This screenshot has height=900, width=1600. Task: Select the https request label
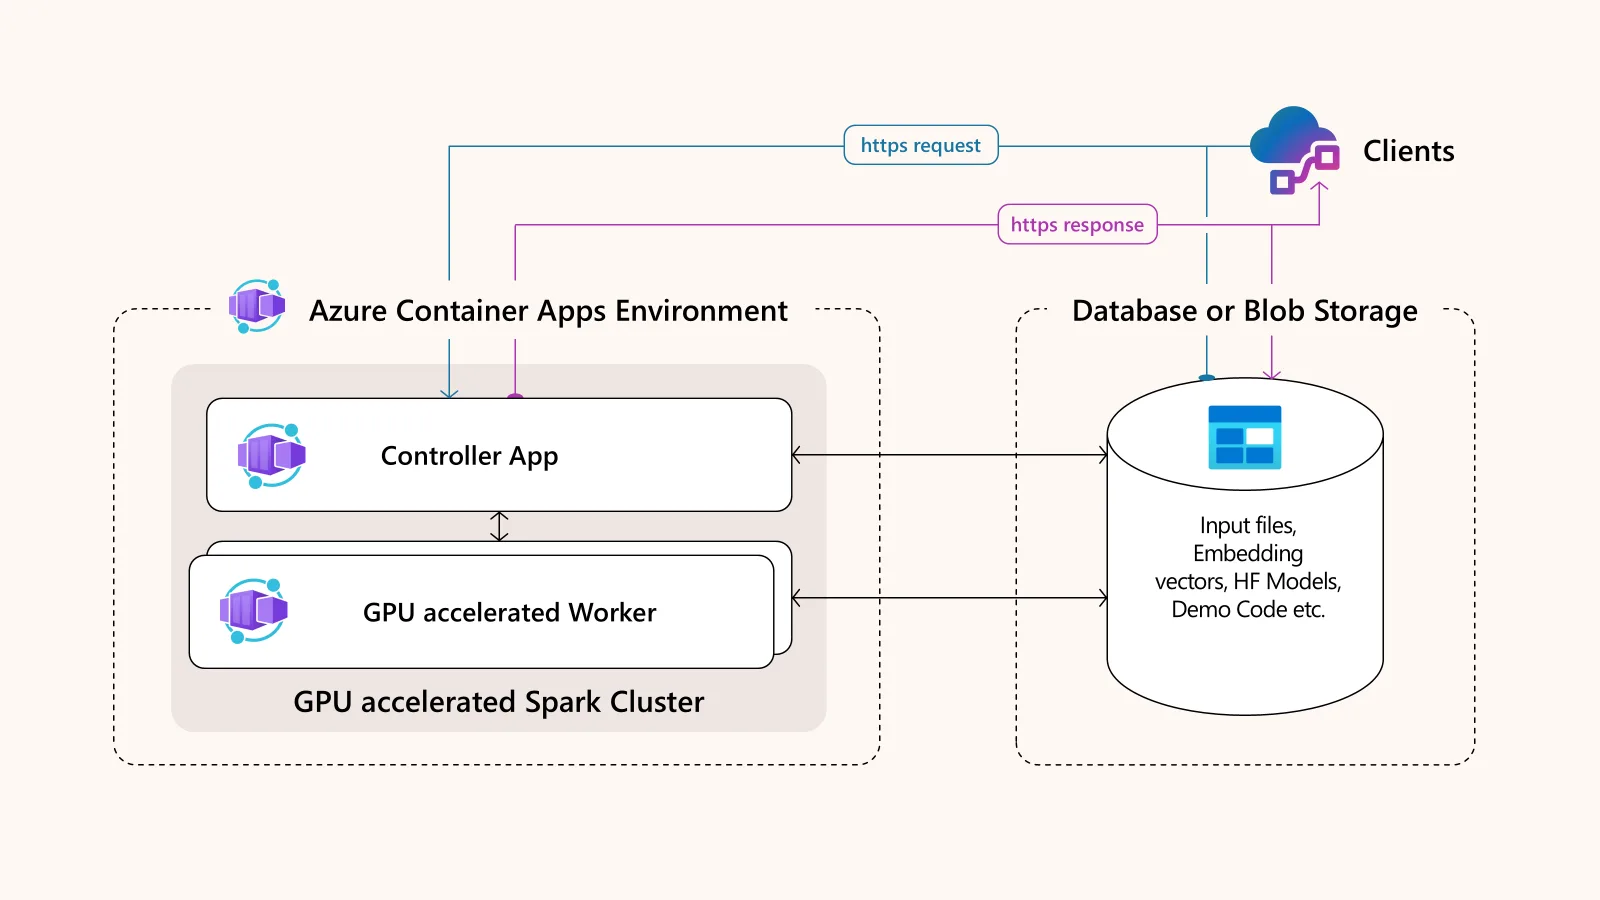tap(921, 145)
